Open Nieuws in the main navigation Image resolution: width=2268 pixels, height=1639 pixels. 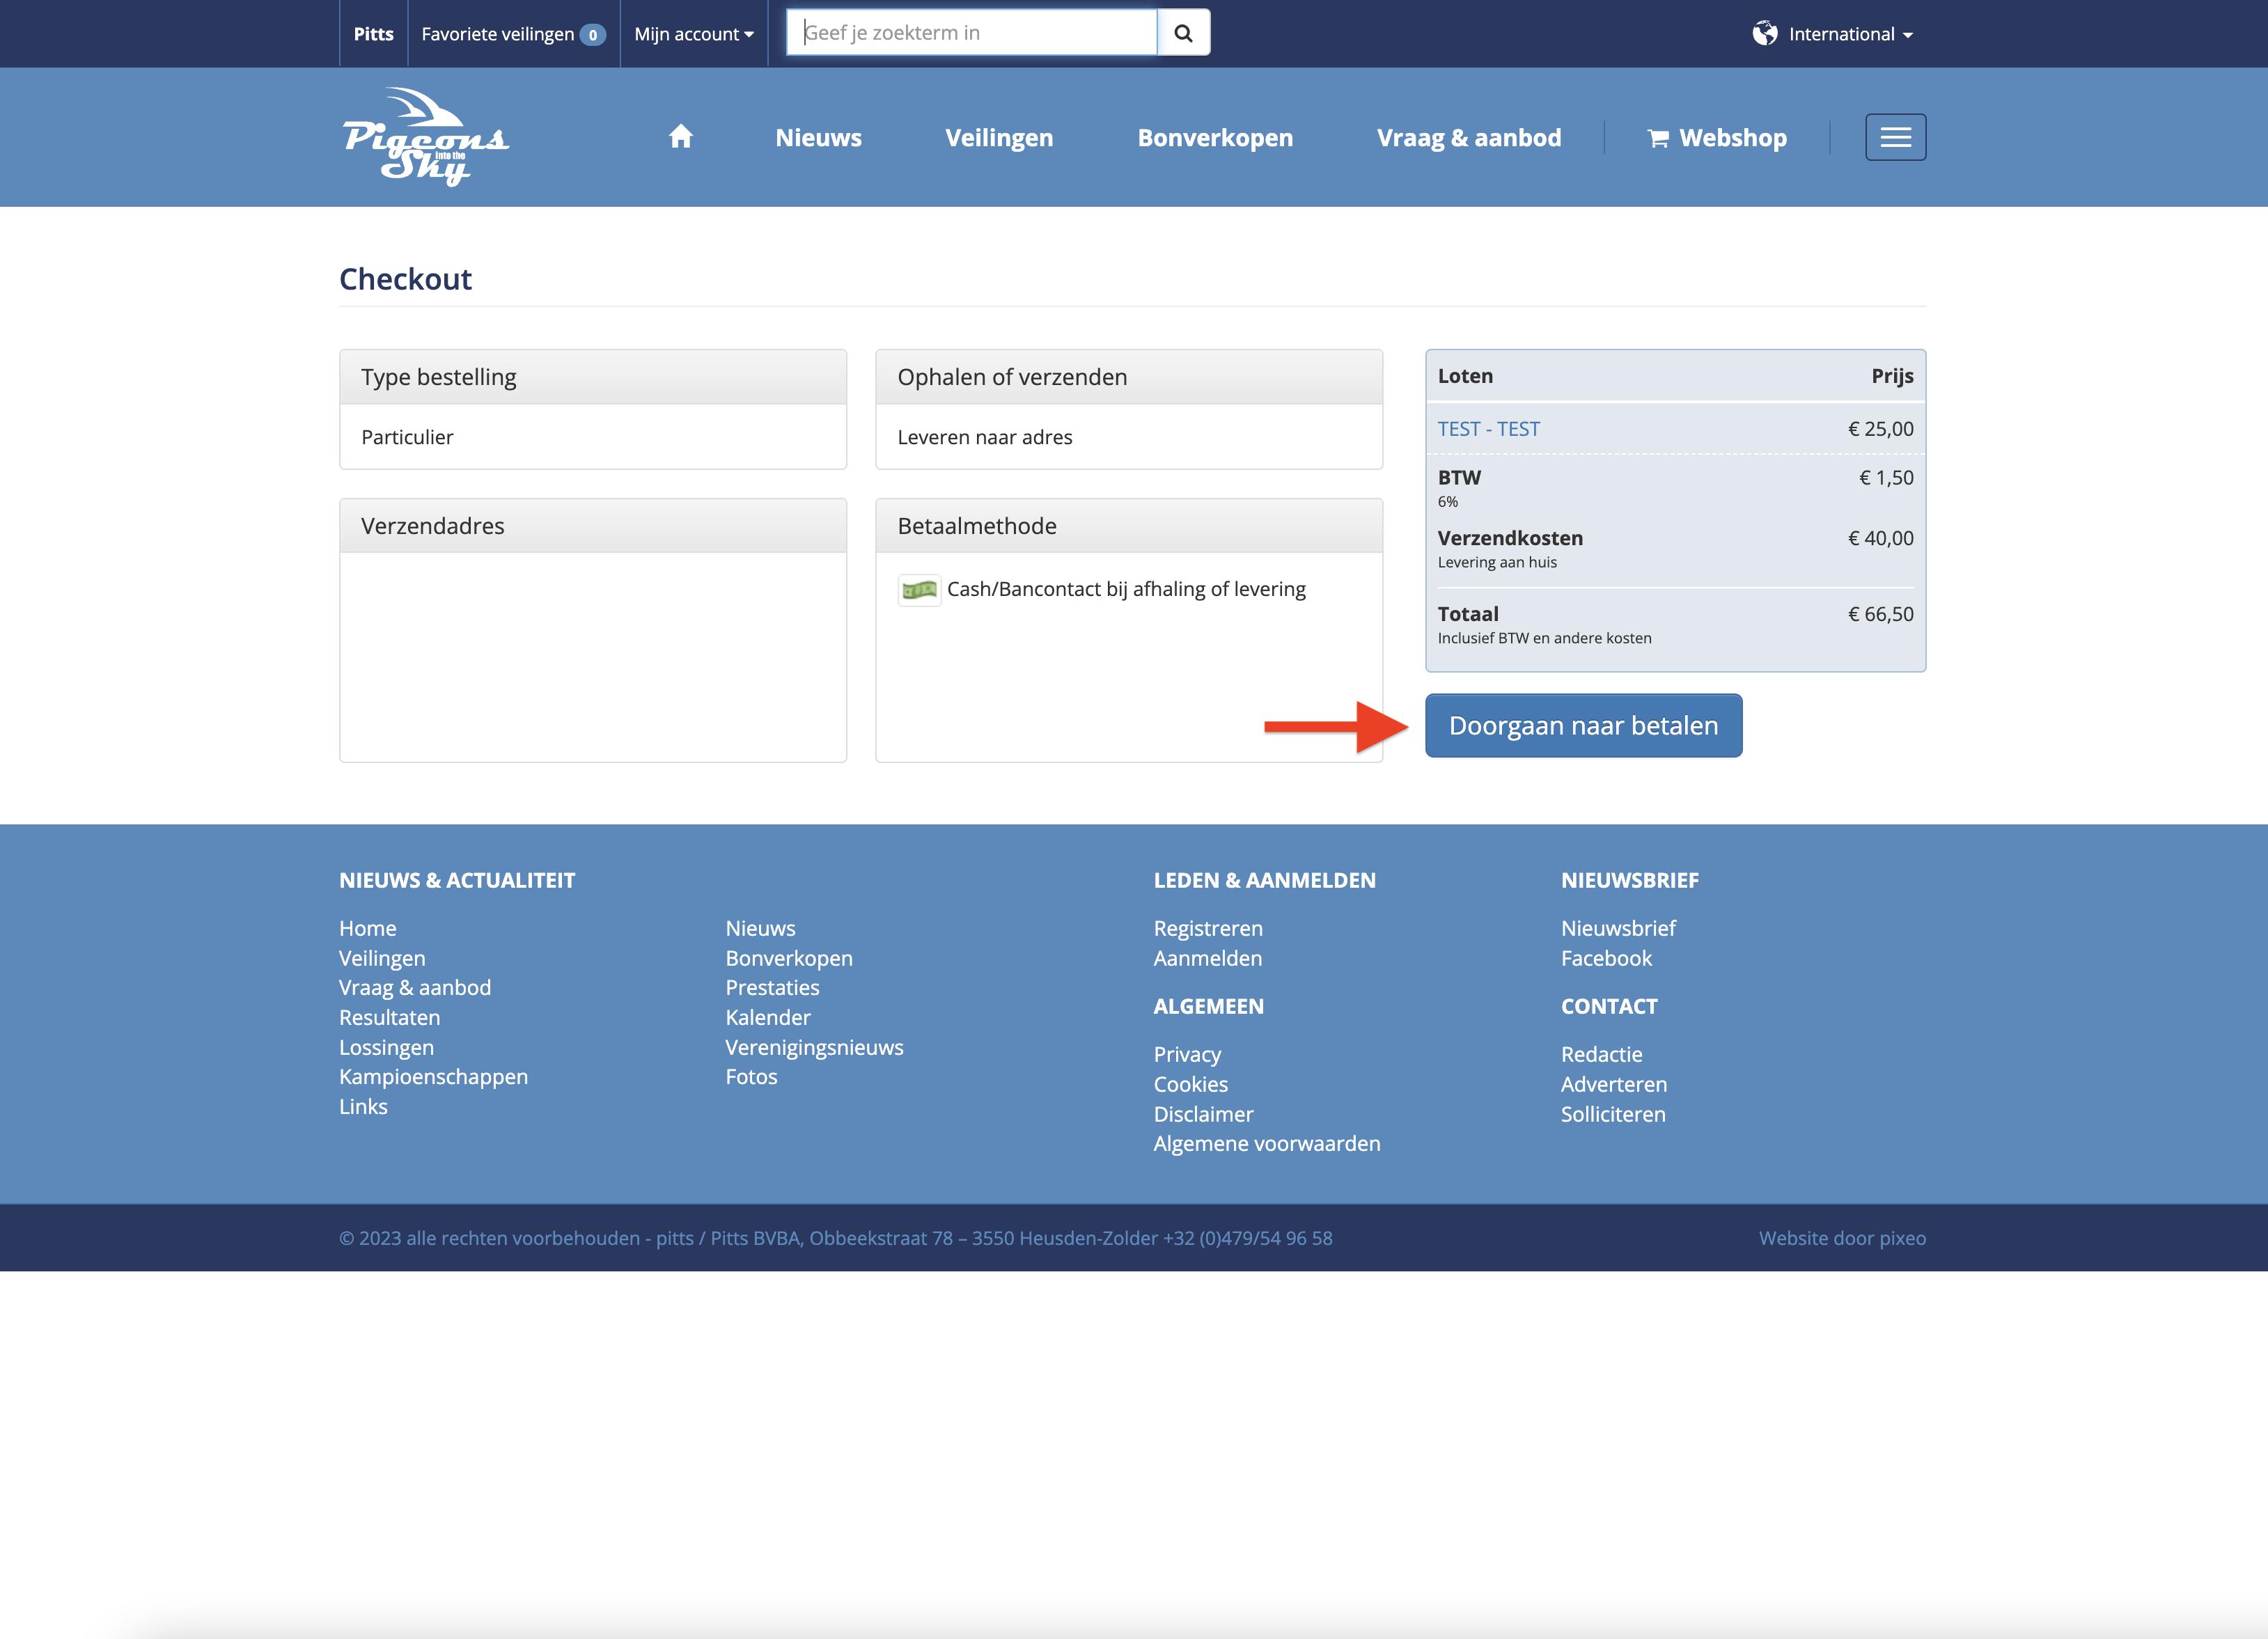click(818, 138)
